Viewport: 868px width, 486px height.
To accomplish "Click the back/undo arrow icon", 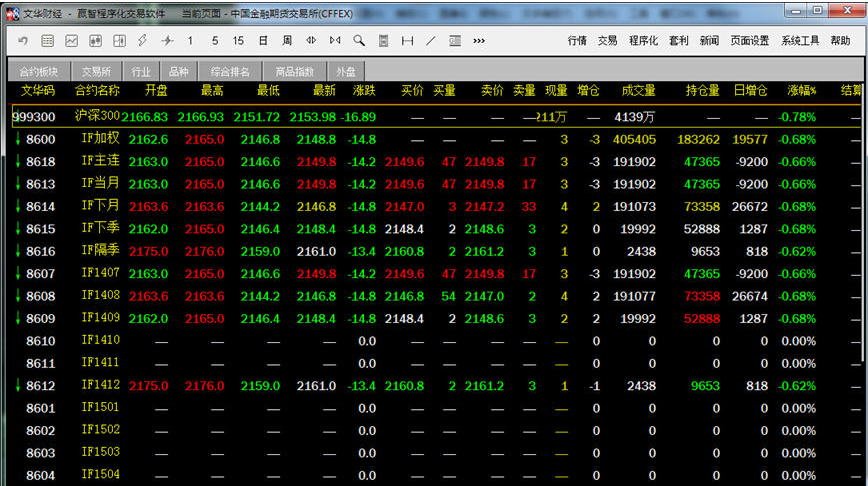I will point(22,41).
